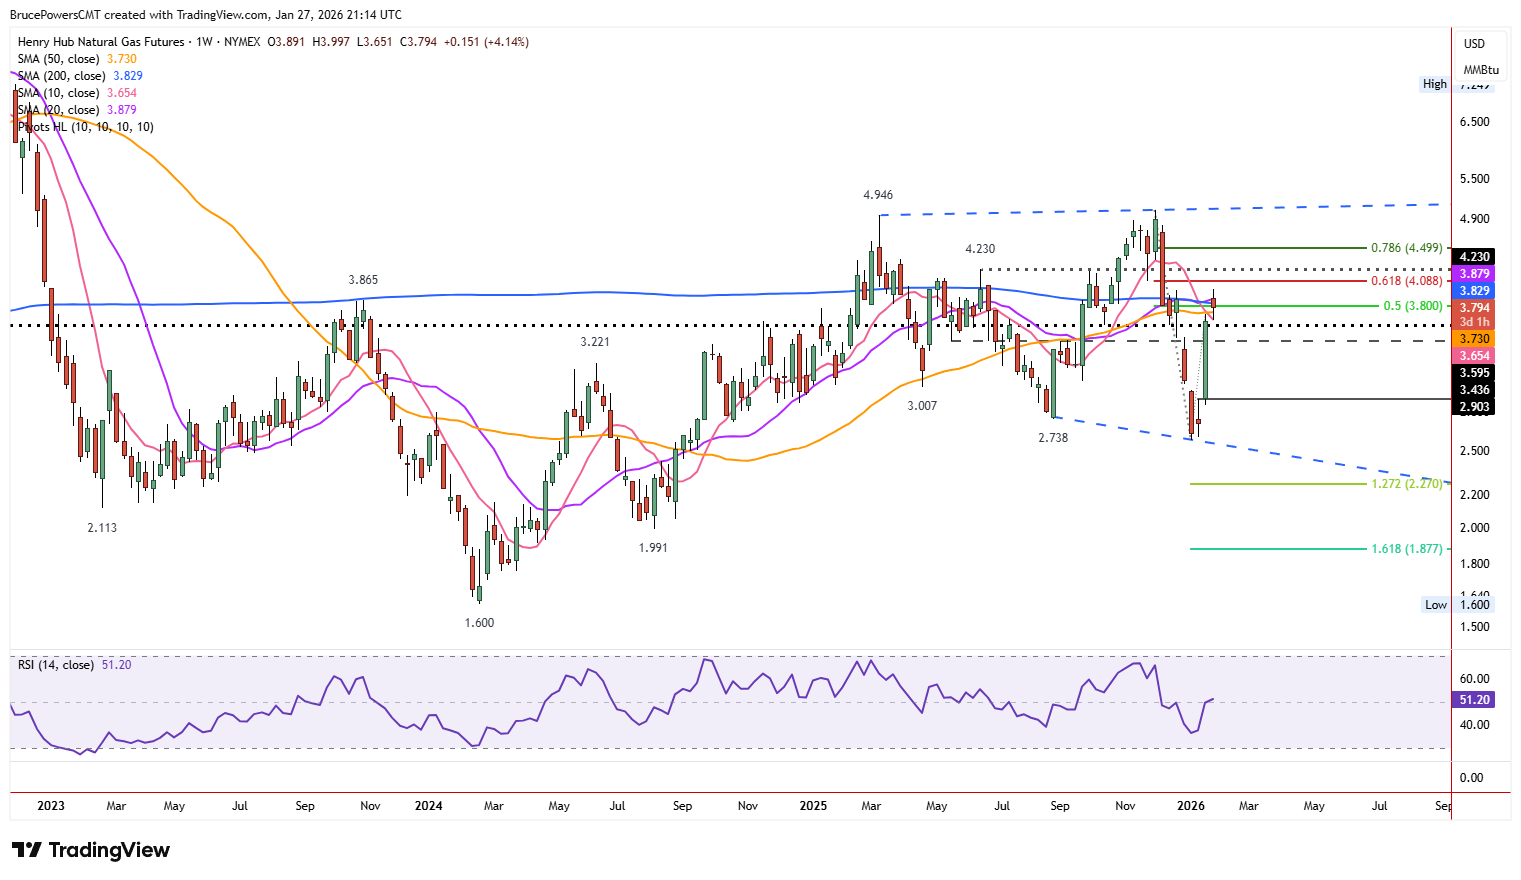Click the SMA (50, close) legend row
Screen dimensions: 1521x880
coord(77,59)
